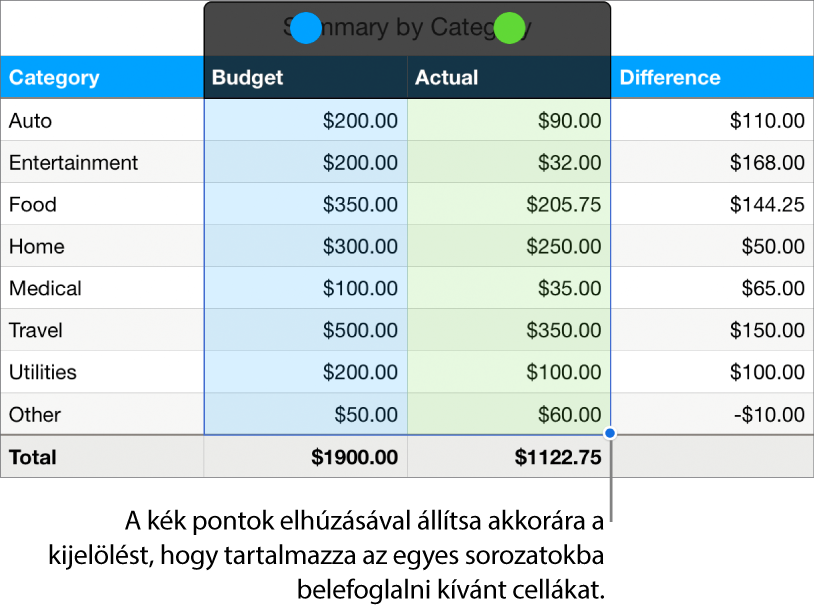The width and height of the screenshot is (814, 612).
Task: Click the blue series dot above Budget
Action: coord(307,28)
